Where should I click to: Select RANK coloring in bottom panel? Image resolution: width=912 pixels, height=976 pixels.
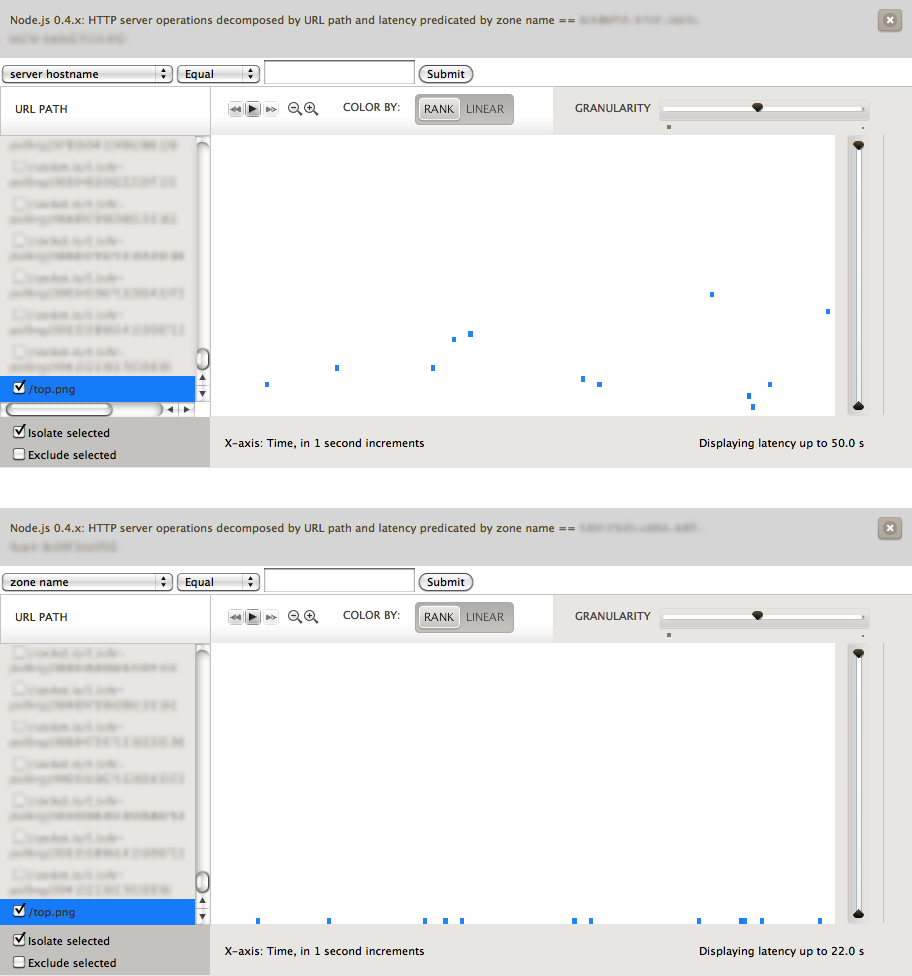click(x=439, y=617)
